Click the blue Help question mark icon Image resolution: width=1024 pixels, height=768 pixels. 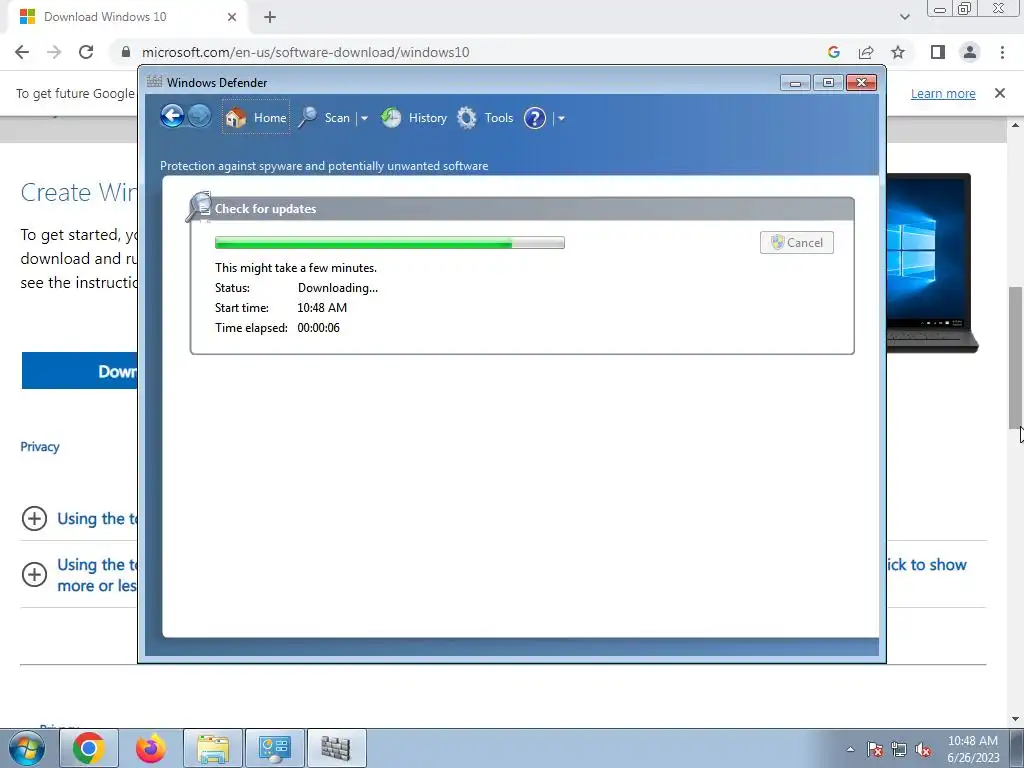[x=535, y=118]
